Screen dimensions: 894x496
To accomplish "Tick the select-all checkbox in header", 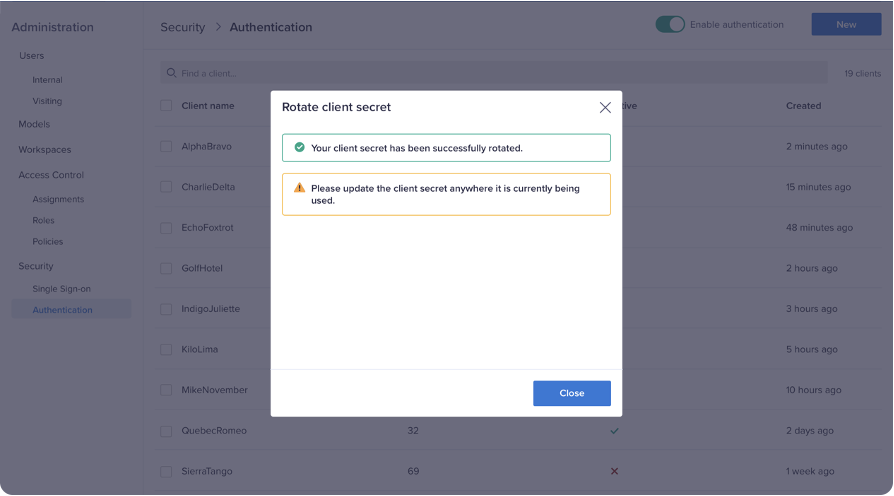I will click(x=166, y=106).
